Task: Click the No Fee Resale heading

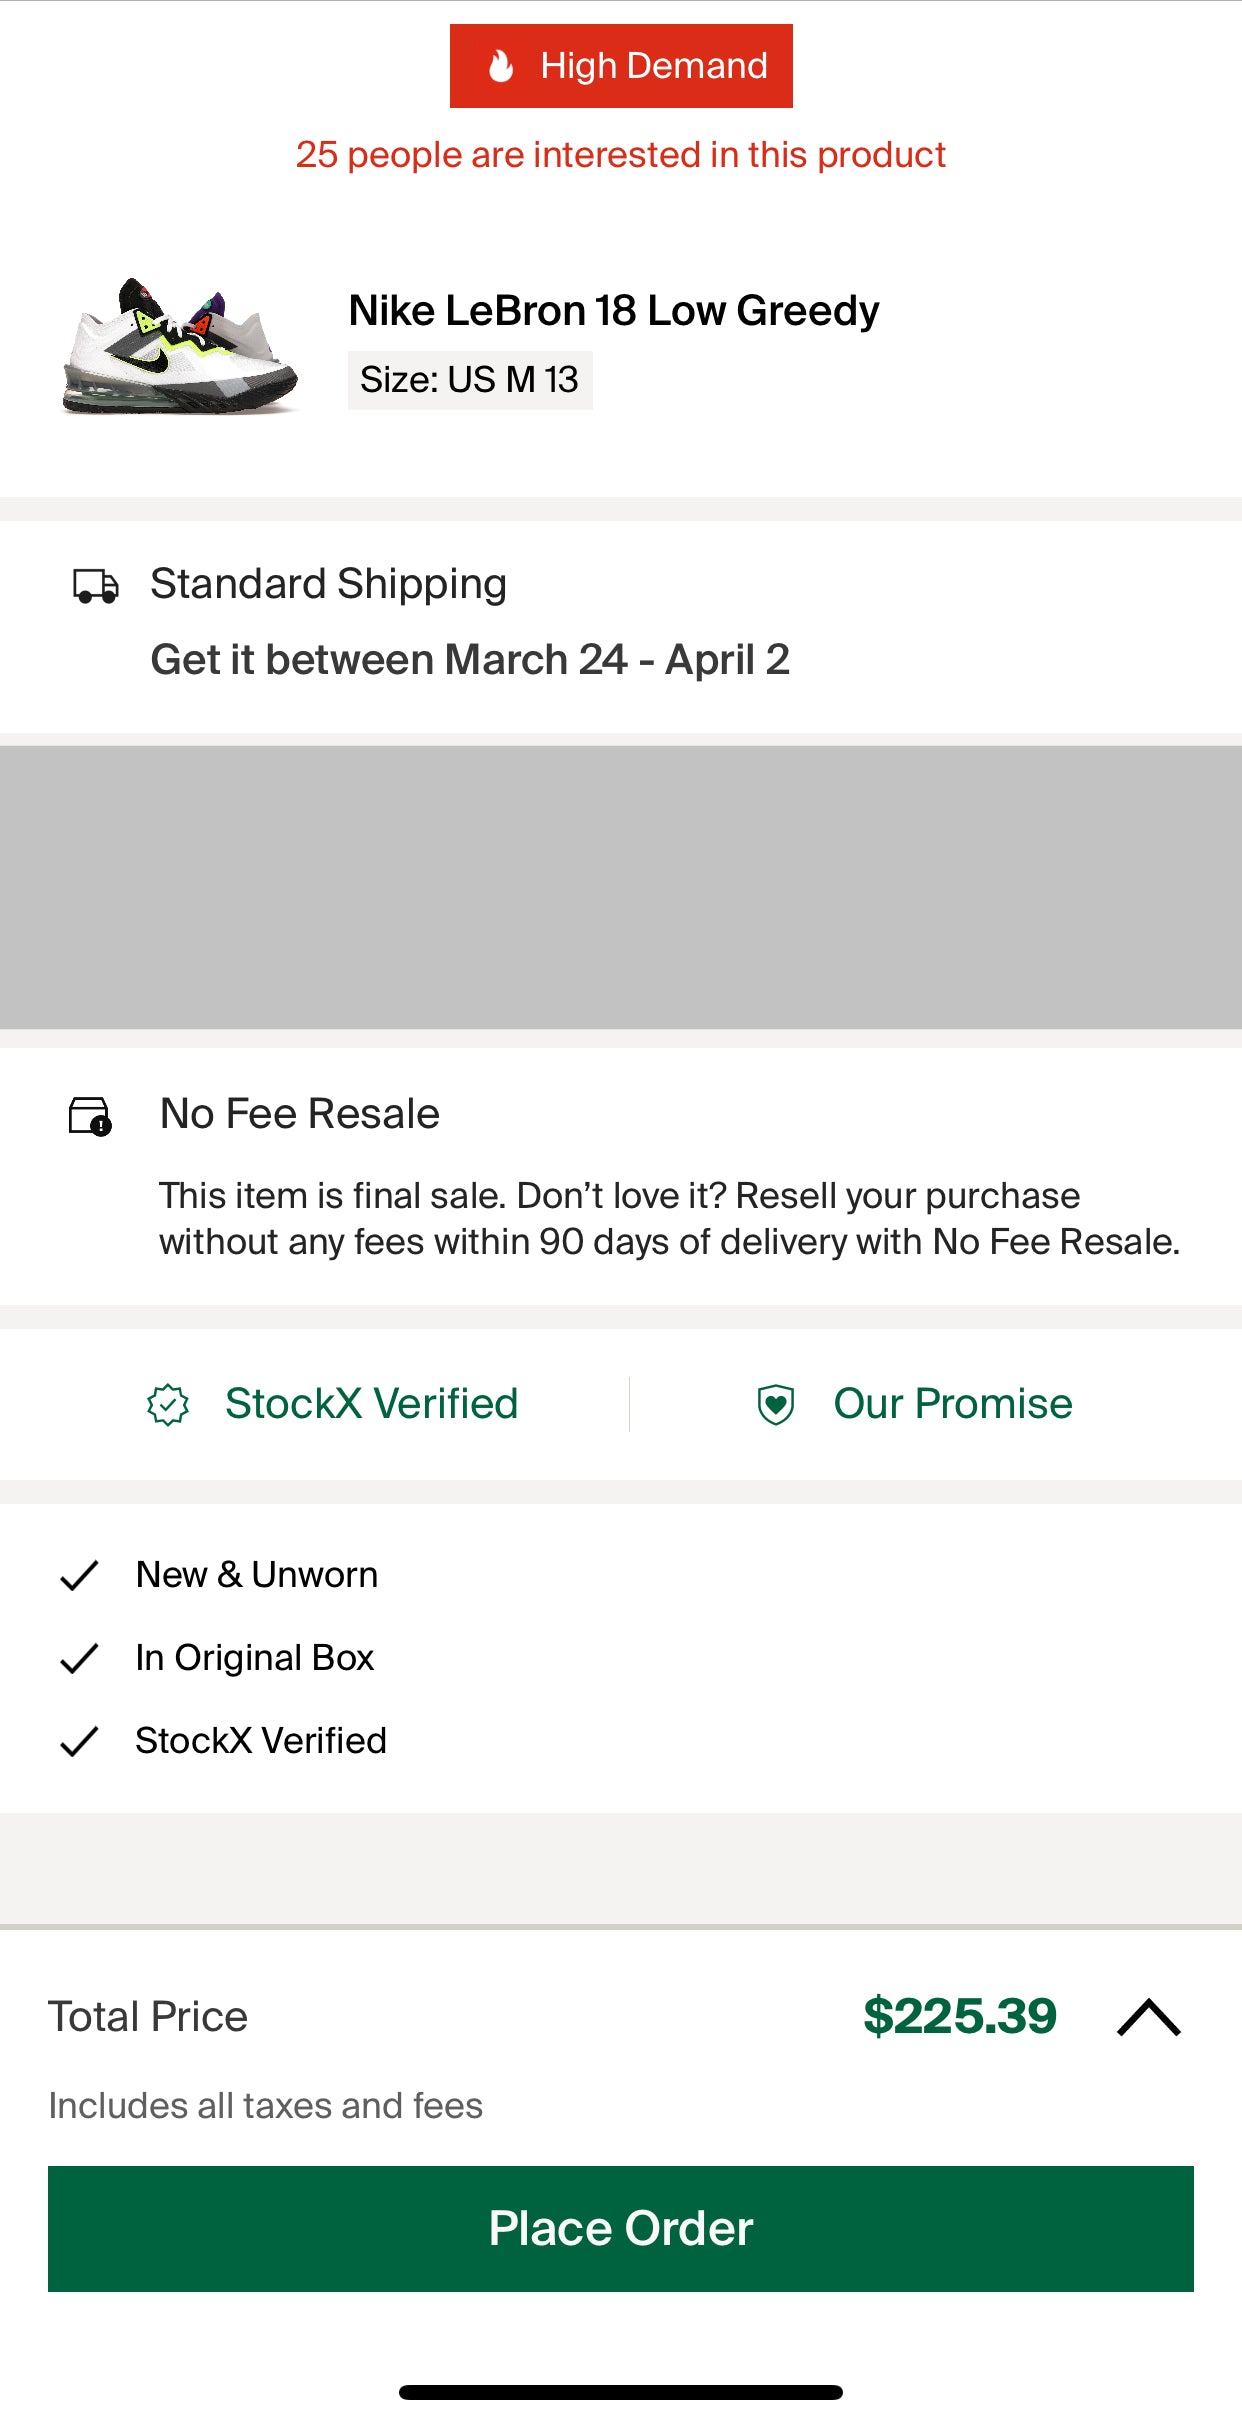Action: point(300,1114)
